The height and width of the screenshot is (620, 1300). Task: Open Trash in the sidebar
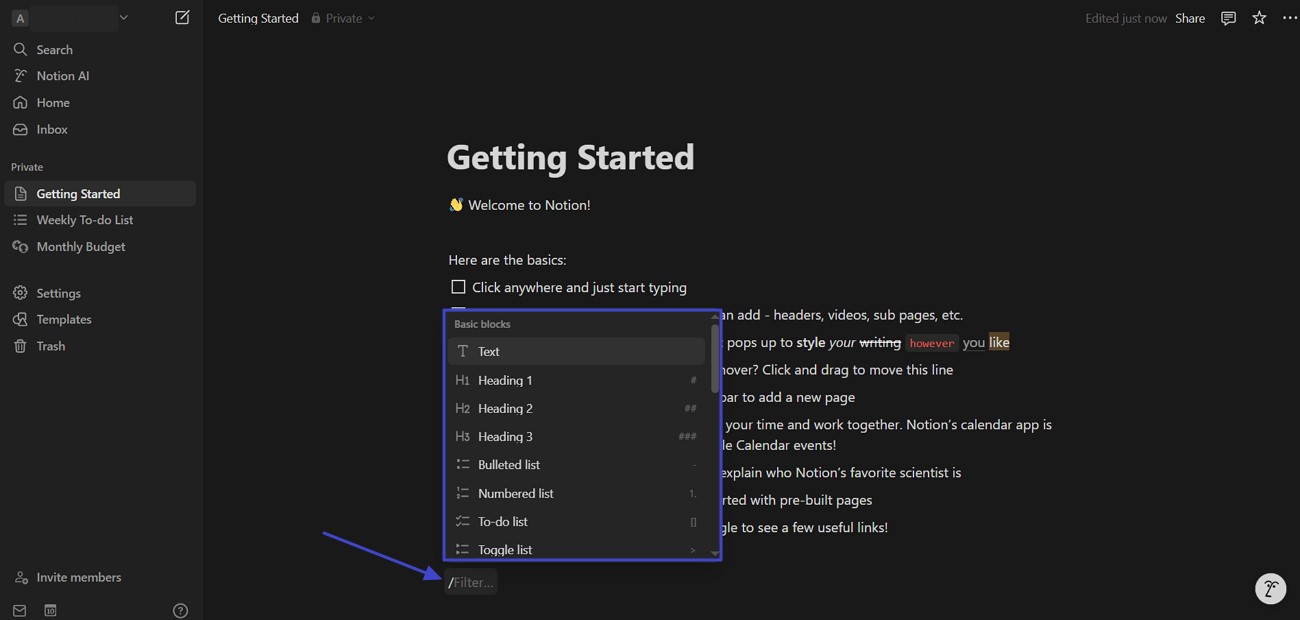click(x=100, y=346)
